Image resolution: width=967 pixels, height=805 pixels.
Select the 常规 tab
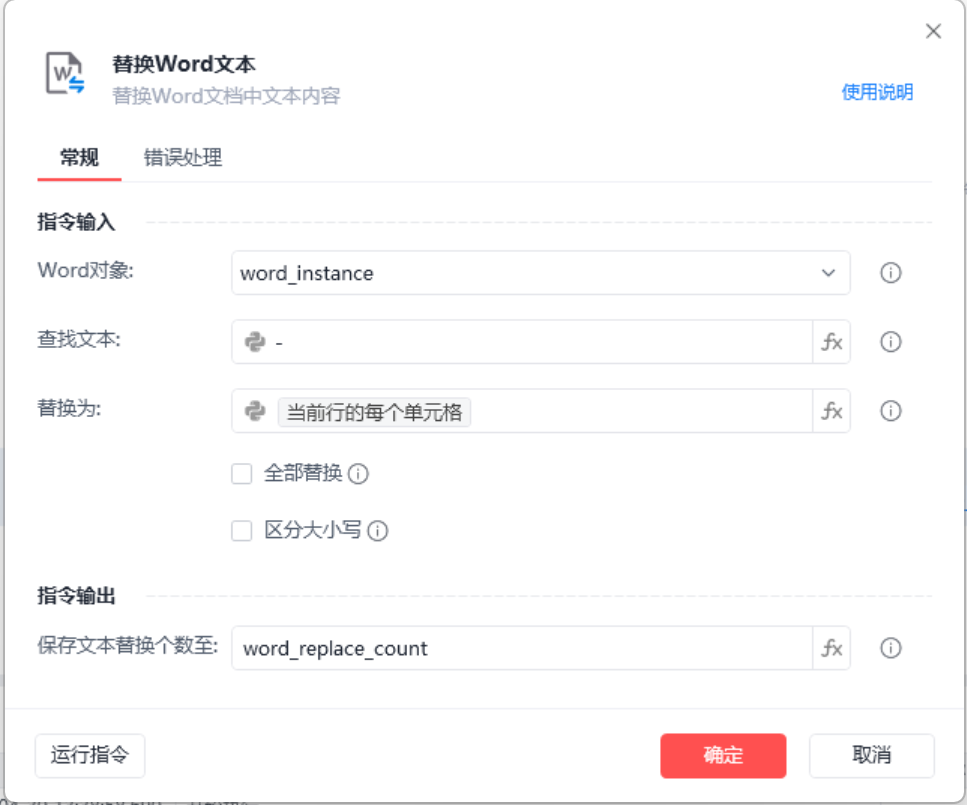point(79,157)
